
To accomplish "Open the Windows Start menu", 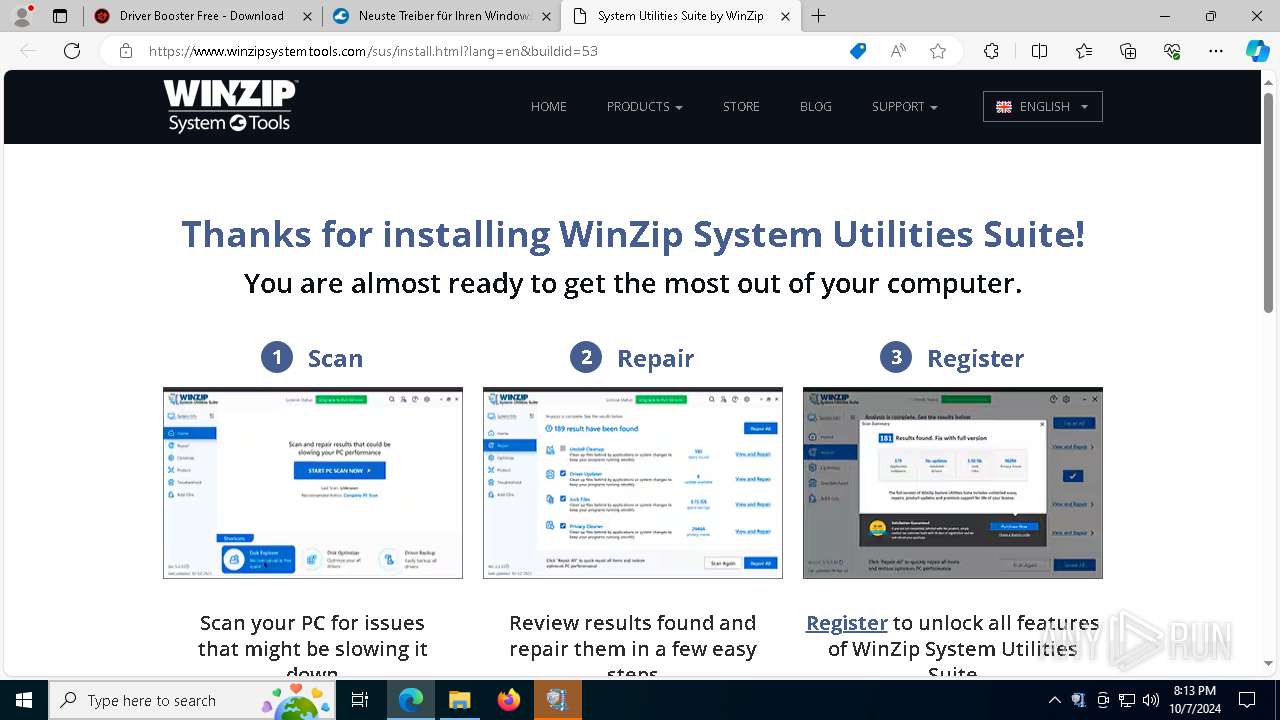I will pos(24,700).
